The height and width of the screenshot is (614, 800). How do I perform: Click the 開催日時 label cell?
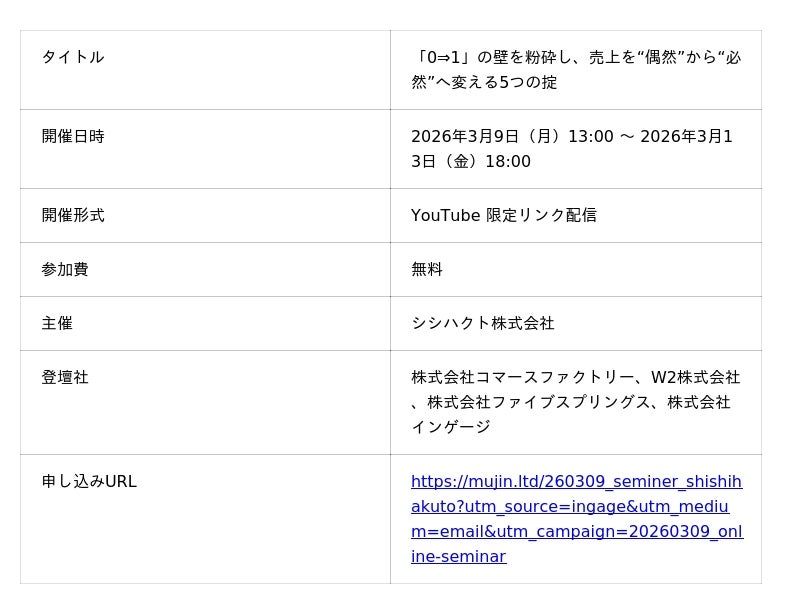[73, 136]
